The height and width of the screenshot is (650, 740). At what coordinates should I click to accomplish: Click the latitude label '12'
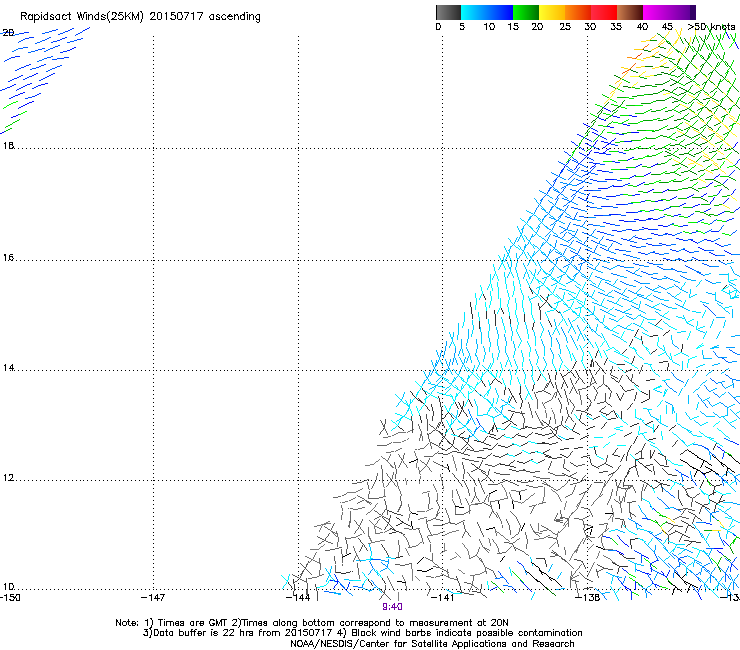click(x=8, y=478)
